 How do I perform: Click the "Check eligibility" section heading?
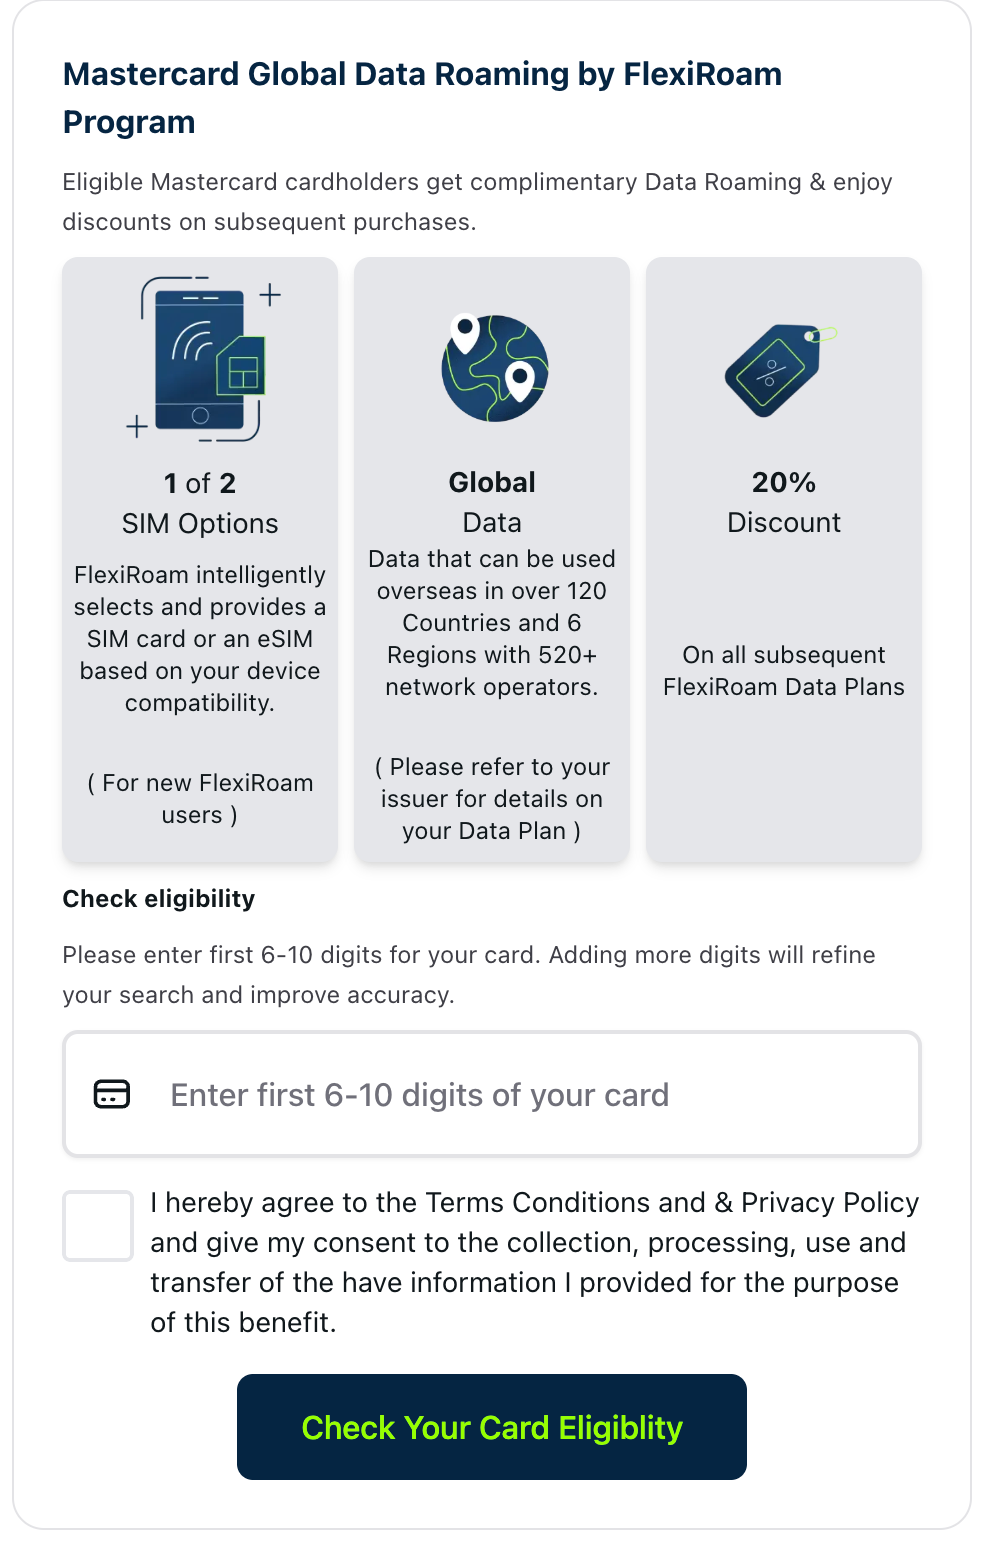pyautogui.click(x=159, y=899)
